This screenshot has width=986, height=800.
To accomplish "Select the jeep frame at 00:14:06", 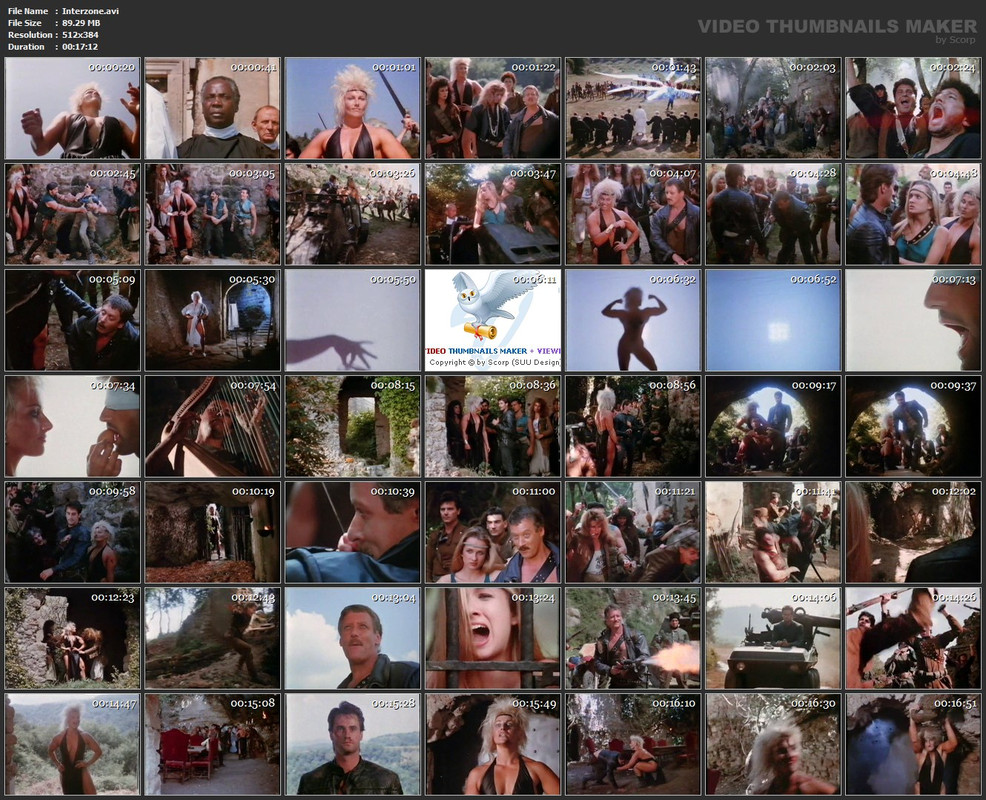I will pos(773,638).
